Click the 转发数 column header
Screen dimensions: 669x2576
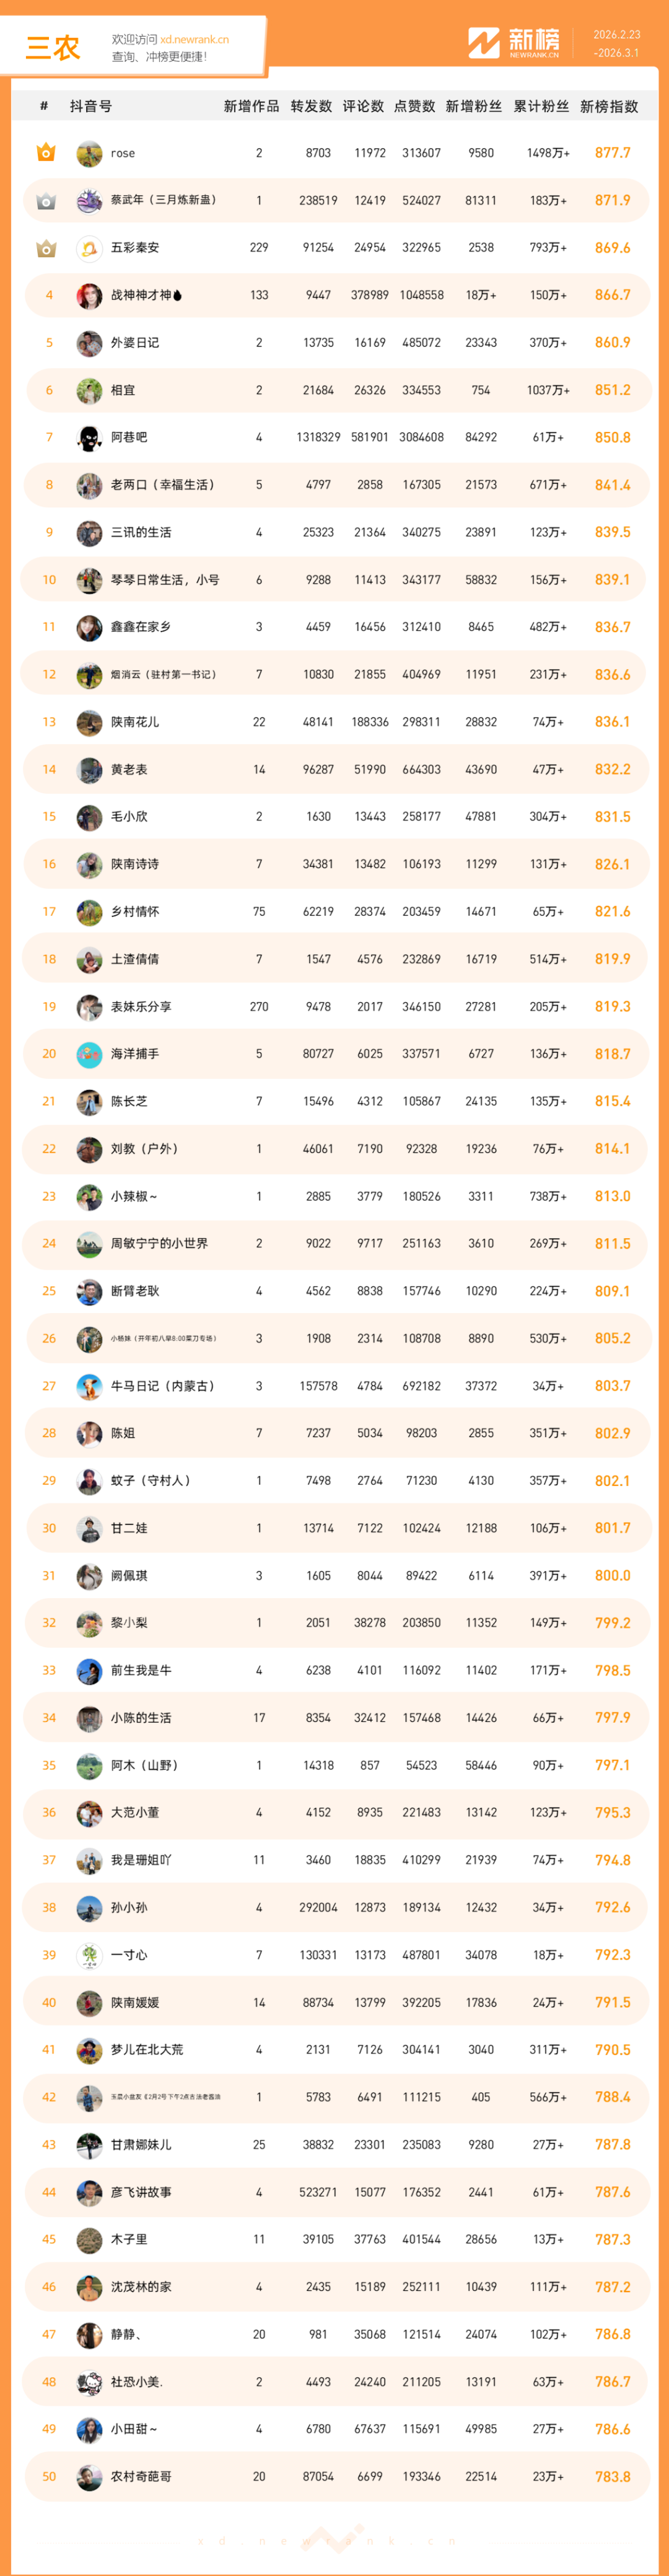311,107
